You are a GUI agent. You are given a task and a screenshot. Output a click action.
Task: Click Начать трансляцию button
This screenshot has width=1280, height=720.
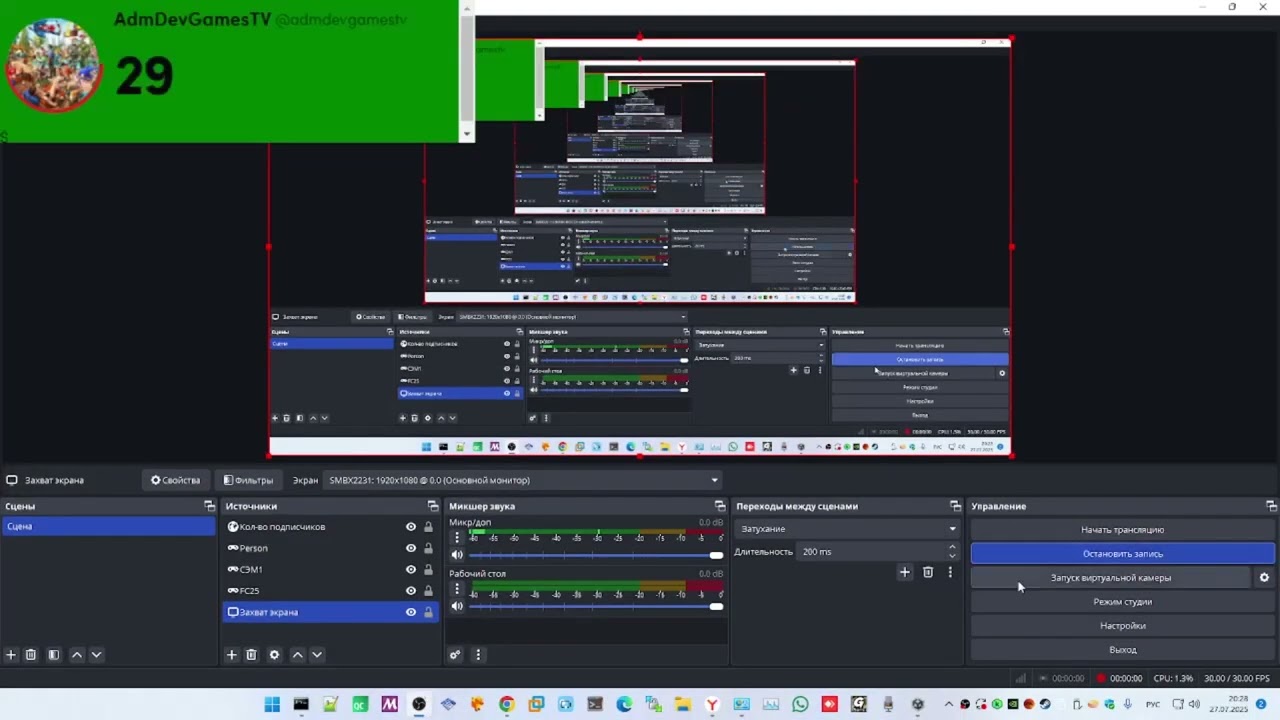[x=1122, y=530]
